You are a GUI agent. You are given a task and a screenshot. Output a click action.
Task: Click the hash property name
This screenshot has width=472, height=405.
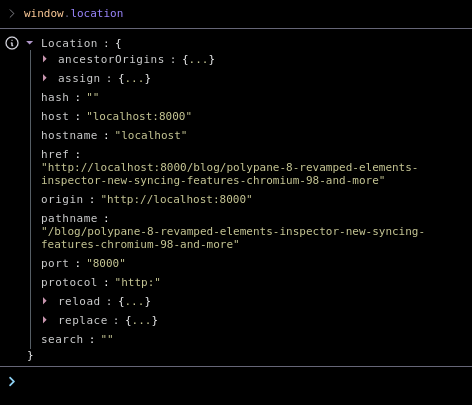tap(55, 97)
